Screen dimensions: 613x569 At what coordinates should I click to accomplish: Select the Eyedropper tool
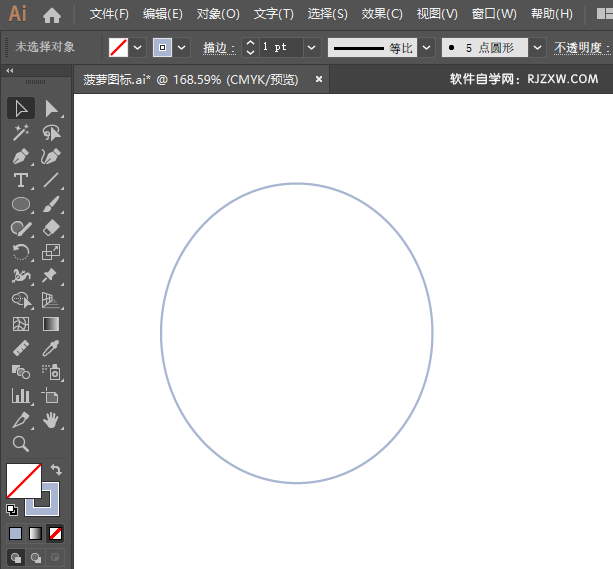coord(51,349)
